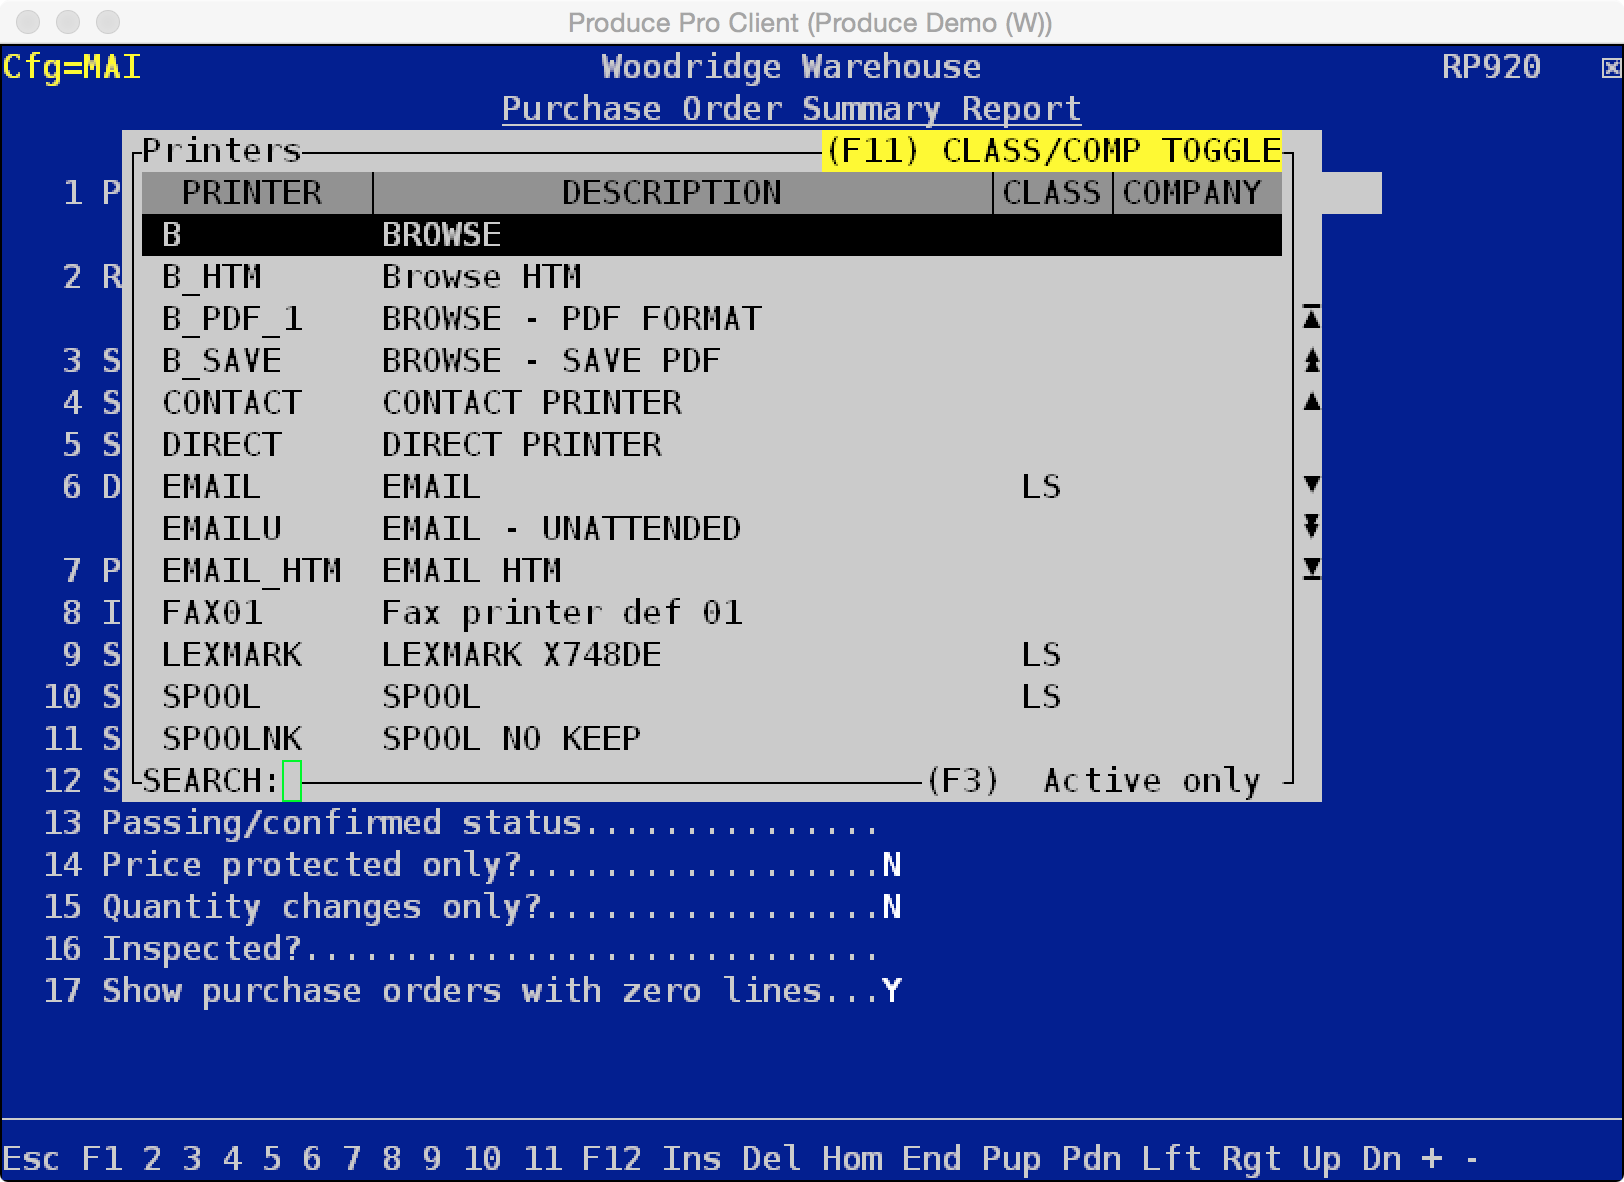Click single down arrow in scrollbar
The width and height of the screenshot is (1624, 1182).
click(1311, 485)
